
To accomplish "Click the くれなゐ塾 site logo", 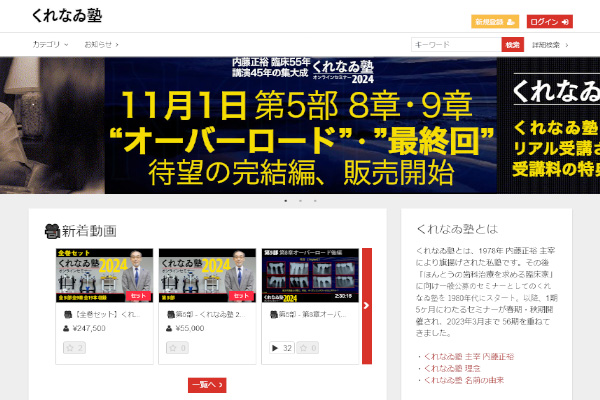I will click(x=67, y=16).
